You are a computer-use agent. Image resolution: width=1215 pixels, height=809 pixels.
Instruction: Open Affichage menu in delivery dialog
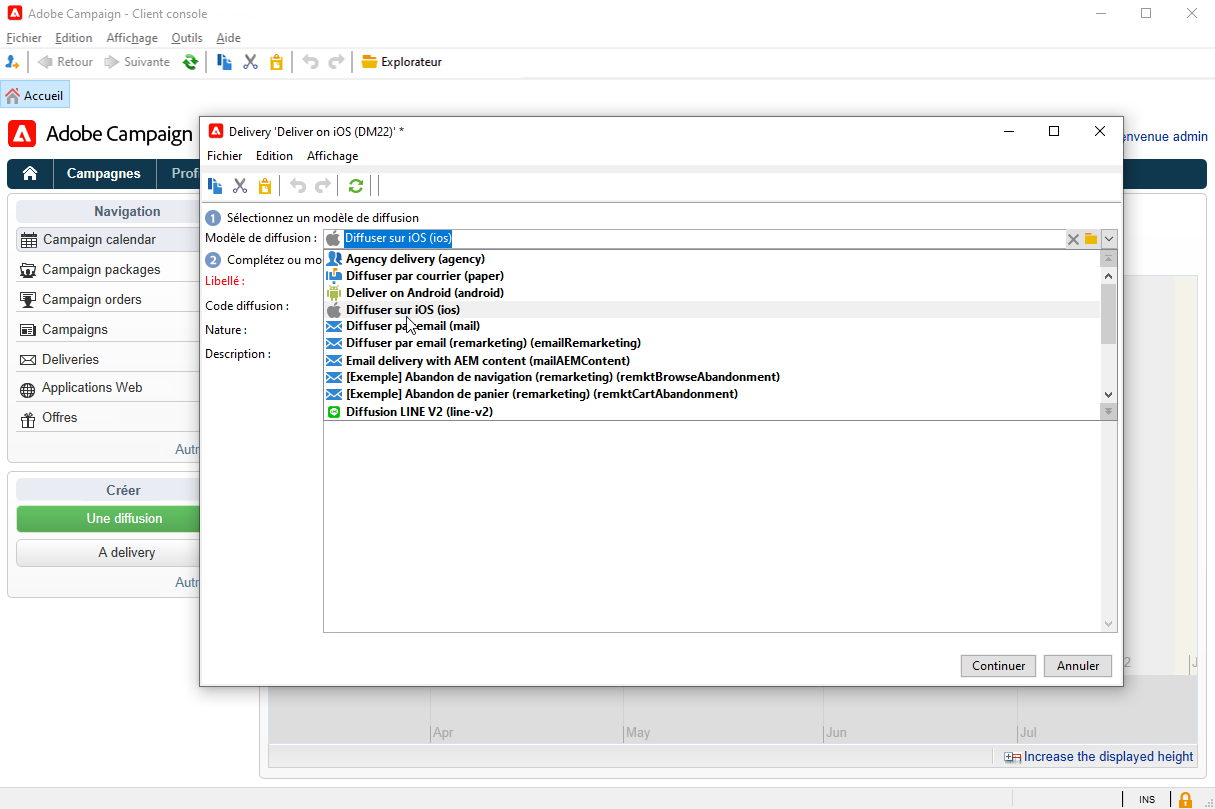coord(332,156)
